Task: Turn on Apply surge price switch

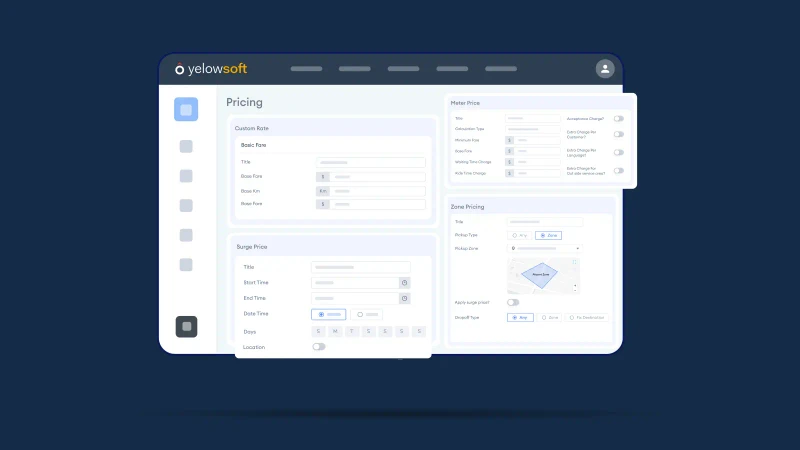Action: (x=513, y=302)
